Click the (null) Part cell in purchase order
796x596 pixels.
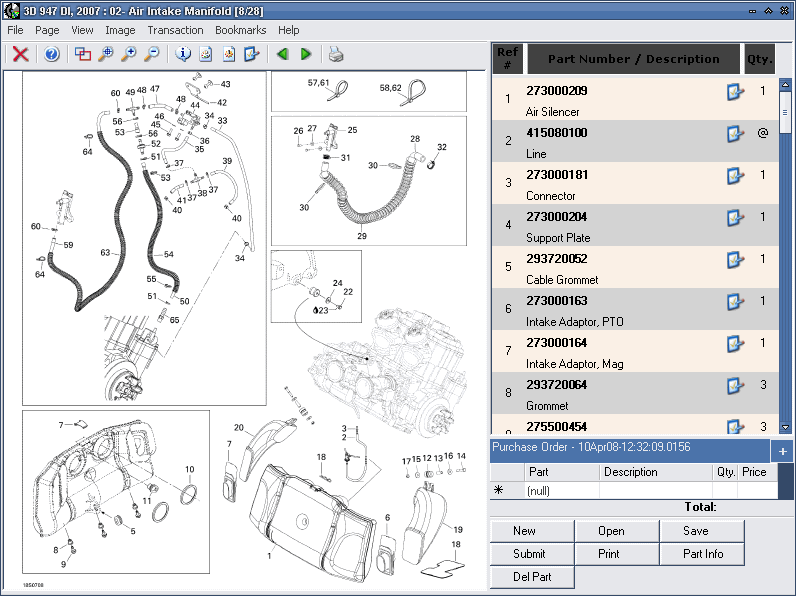562,491
